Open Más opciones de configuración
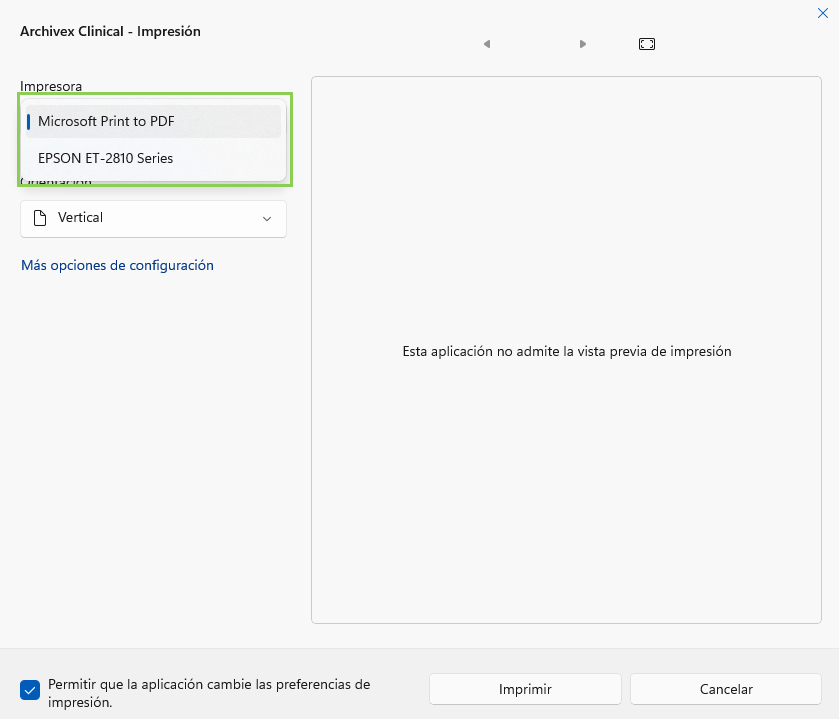Image resolution: width=839 pixels, height=719 pixels. click(x=117, y=265)
